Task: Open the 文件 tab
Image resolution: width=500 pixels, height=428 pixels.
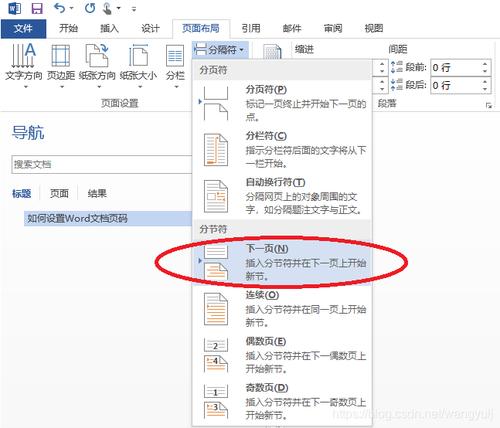Action: point(23,29)
